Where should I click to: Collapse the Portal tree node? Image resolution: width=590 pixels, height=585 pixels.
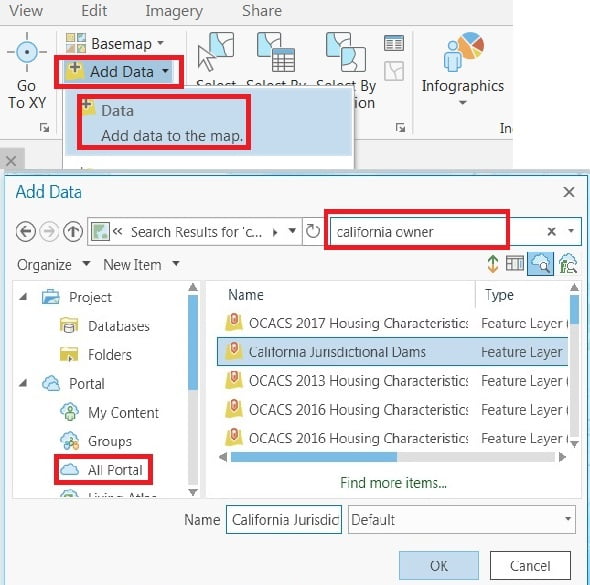[23, 383]
